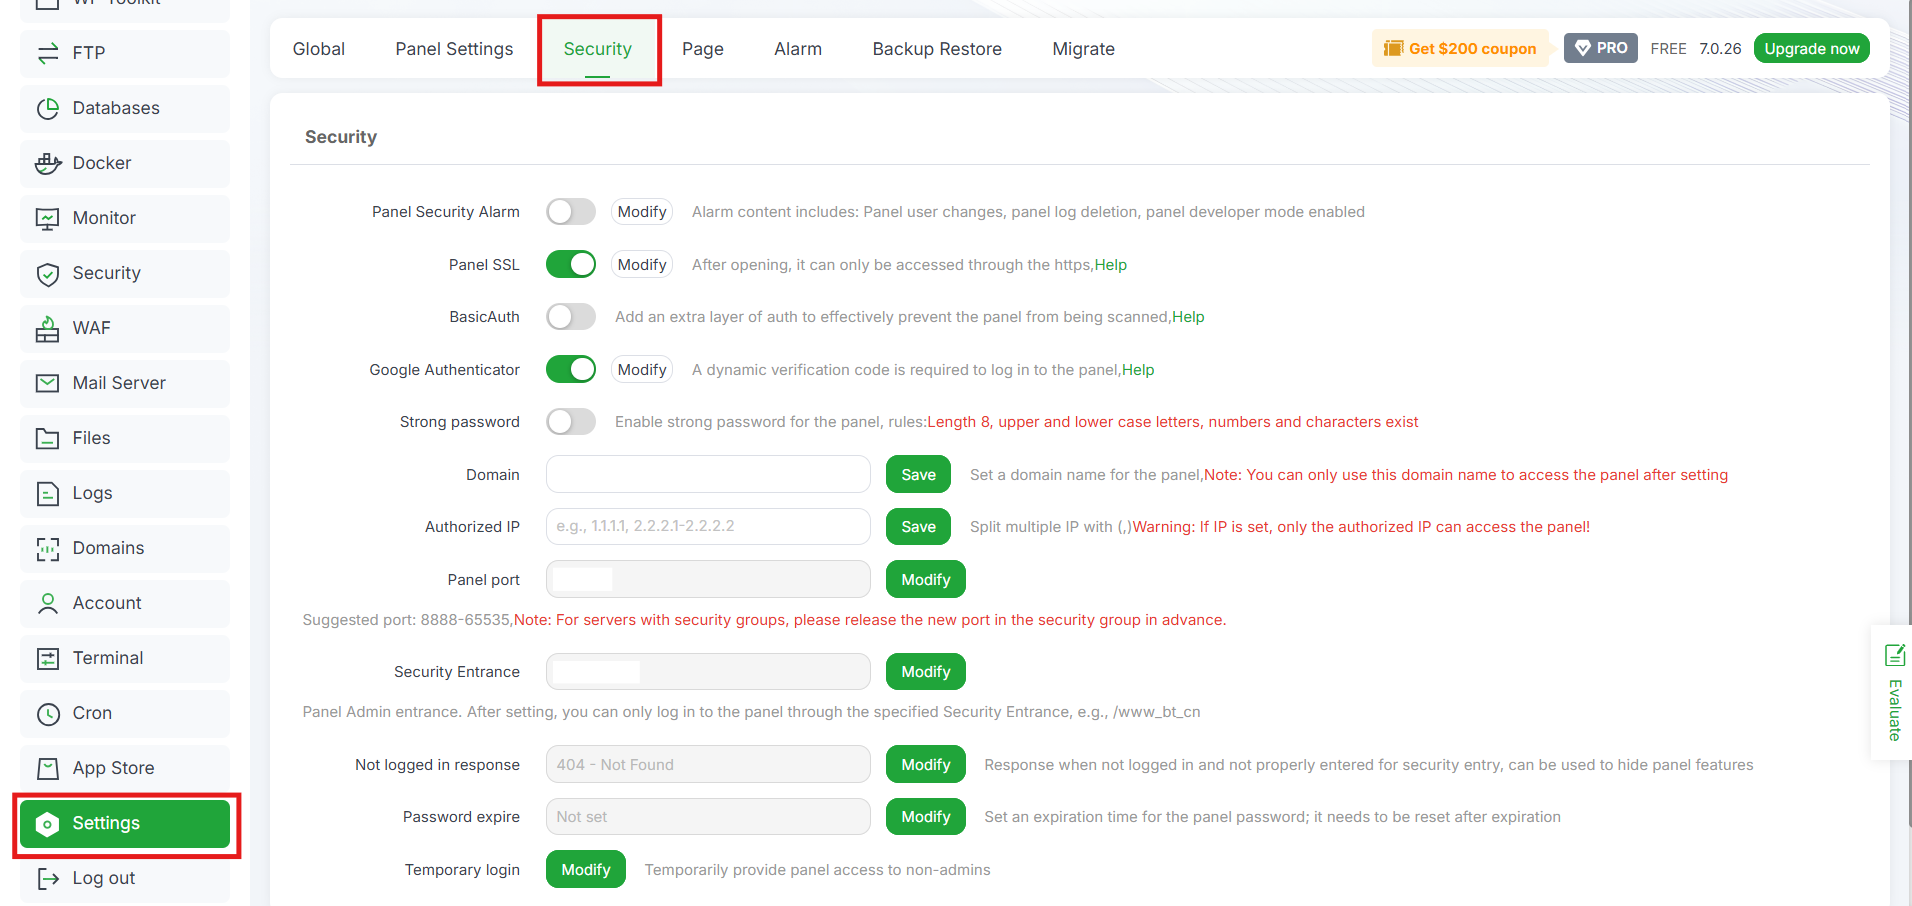Click the Account person icon
Viewport: 1912px width, 906px height.
pos(48,603)
